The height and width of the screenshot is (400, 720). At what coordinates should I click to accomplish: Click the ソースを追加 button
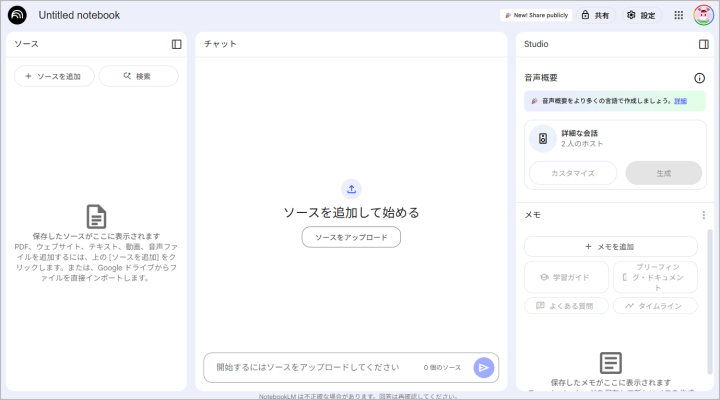tap(54, 76)
